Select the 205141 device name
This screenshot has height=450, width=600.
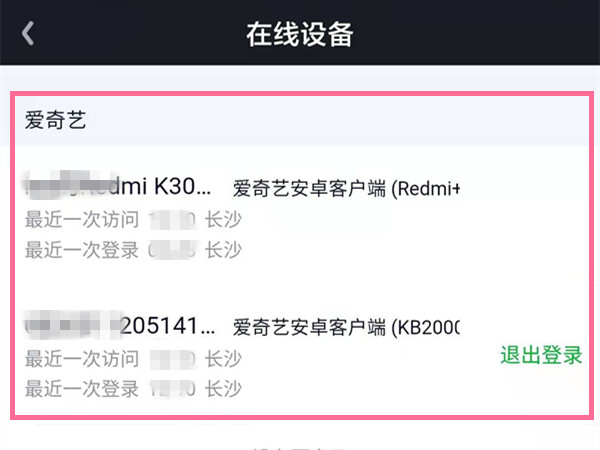[167, 325]
